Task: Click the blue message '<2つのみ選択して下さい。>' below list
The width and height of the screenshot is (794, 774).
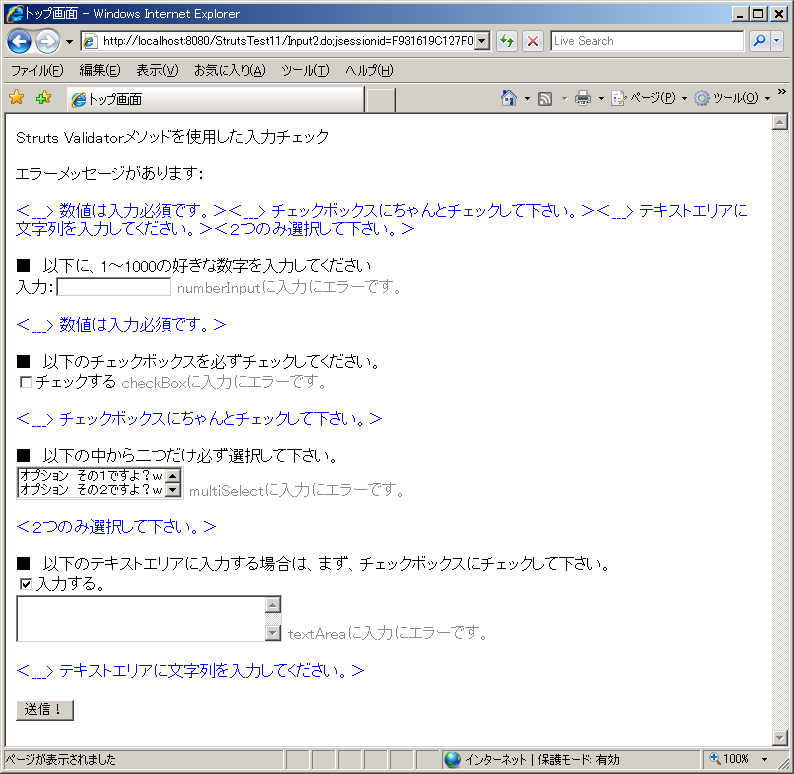Action: (116, 527)
